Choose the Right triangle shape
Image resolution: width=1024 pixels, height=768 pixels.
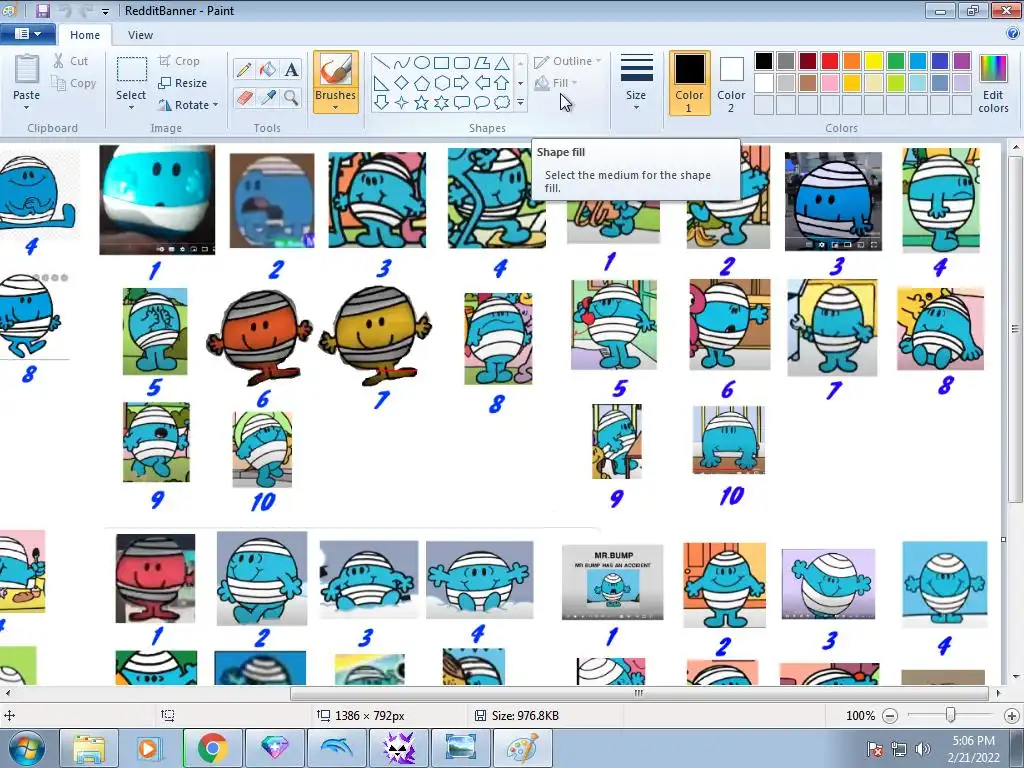tap(382, 83)
